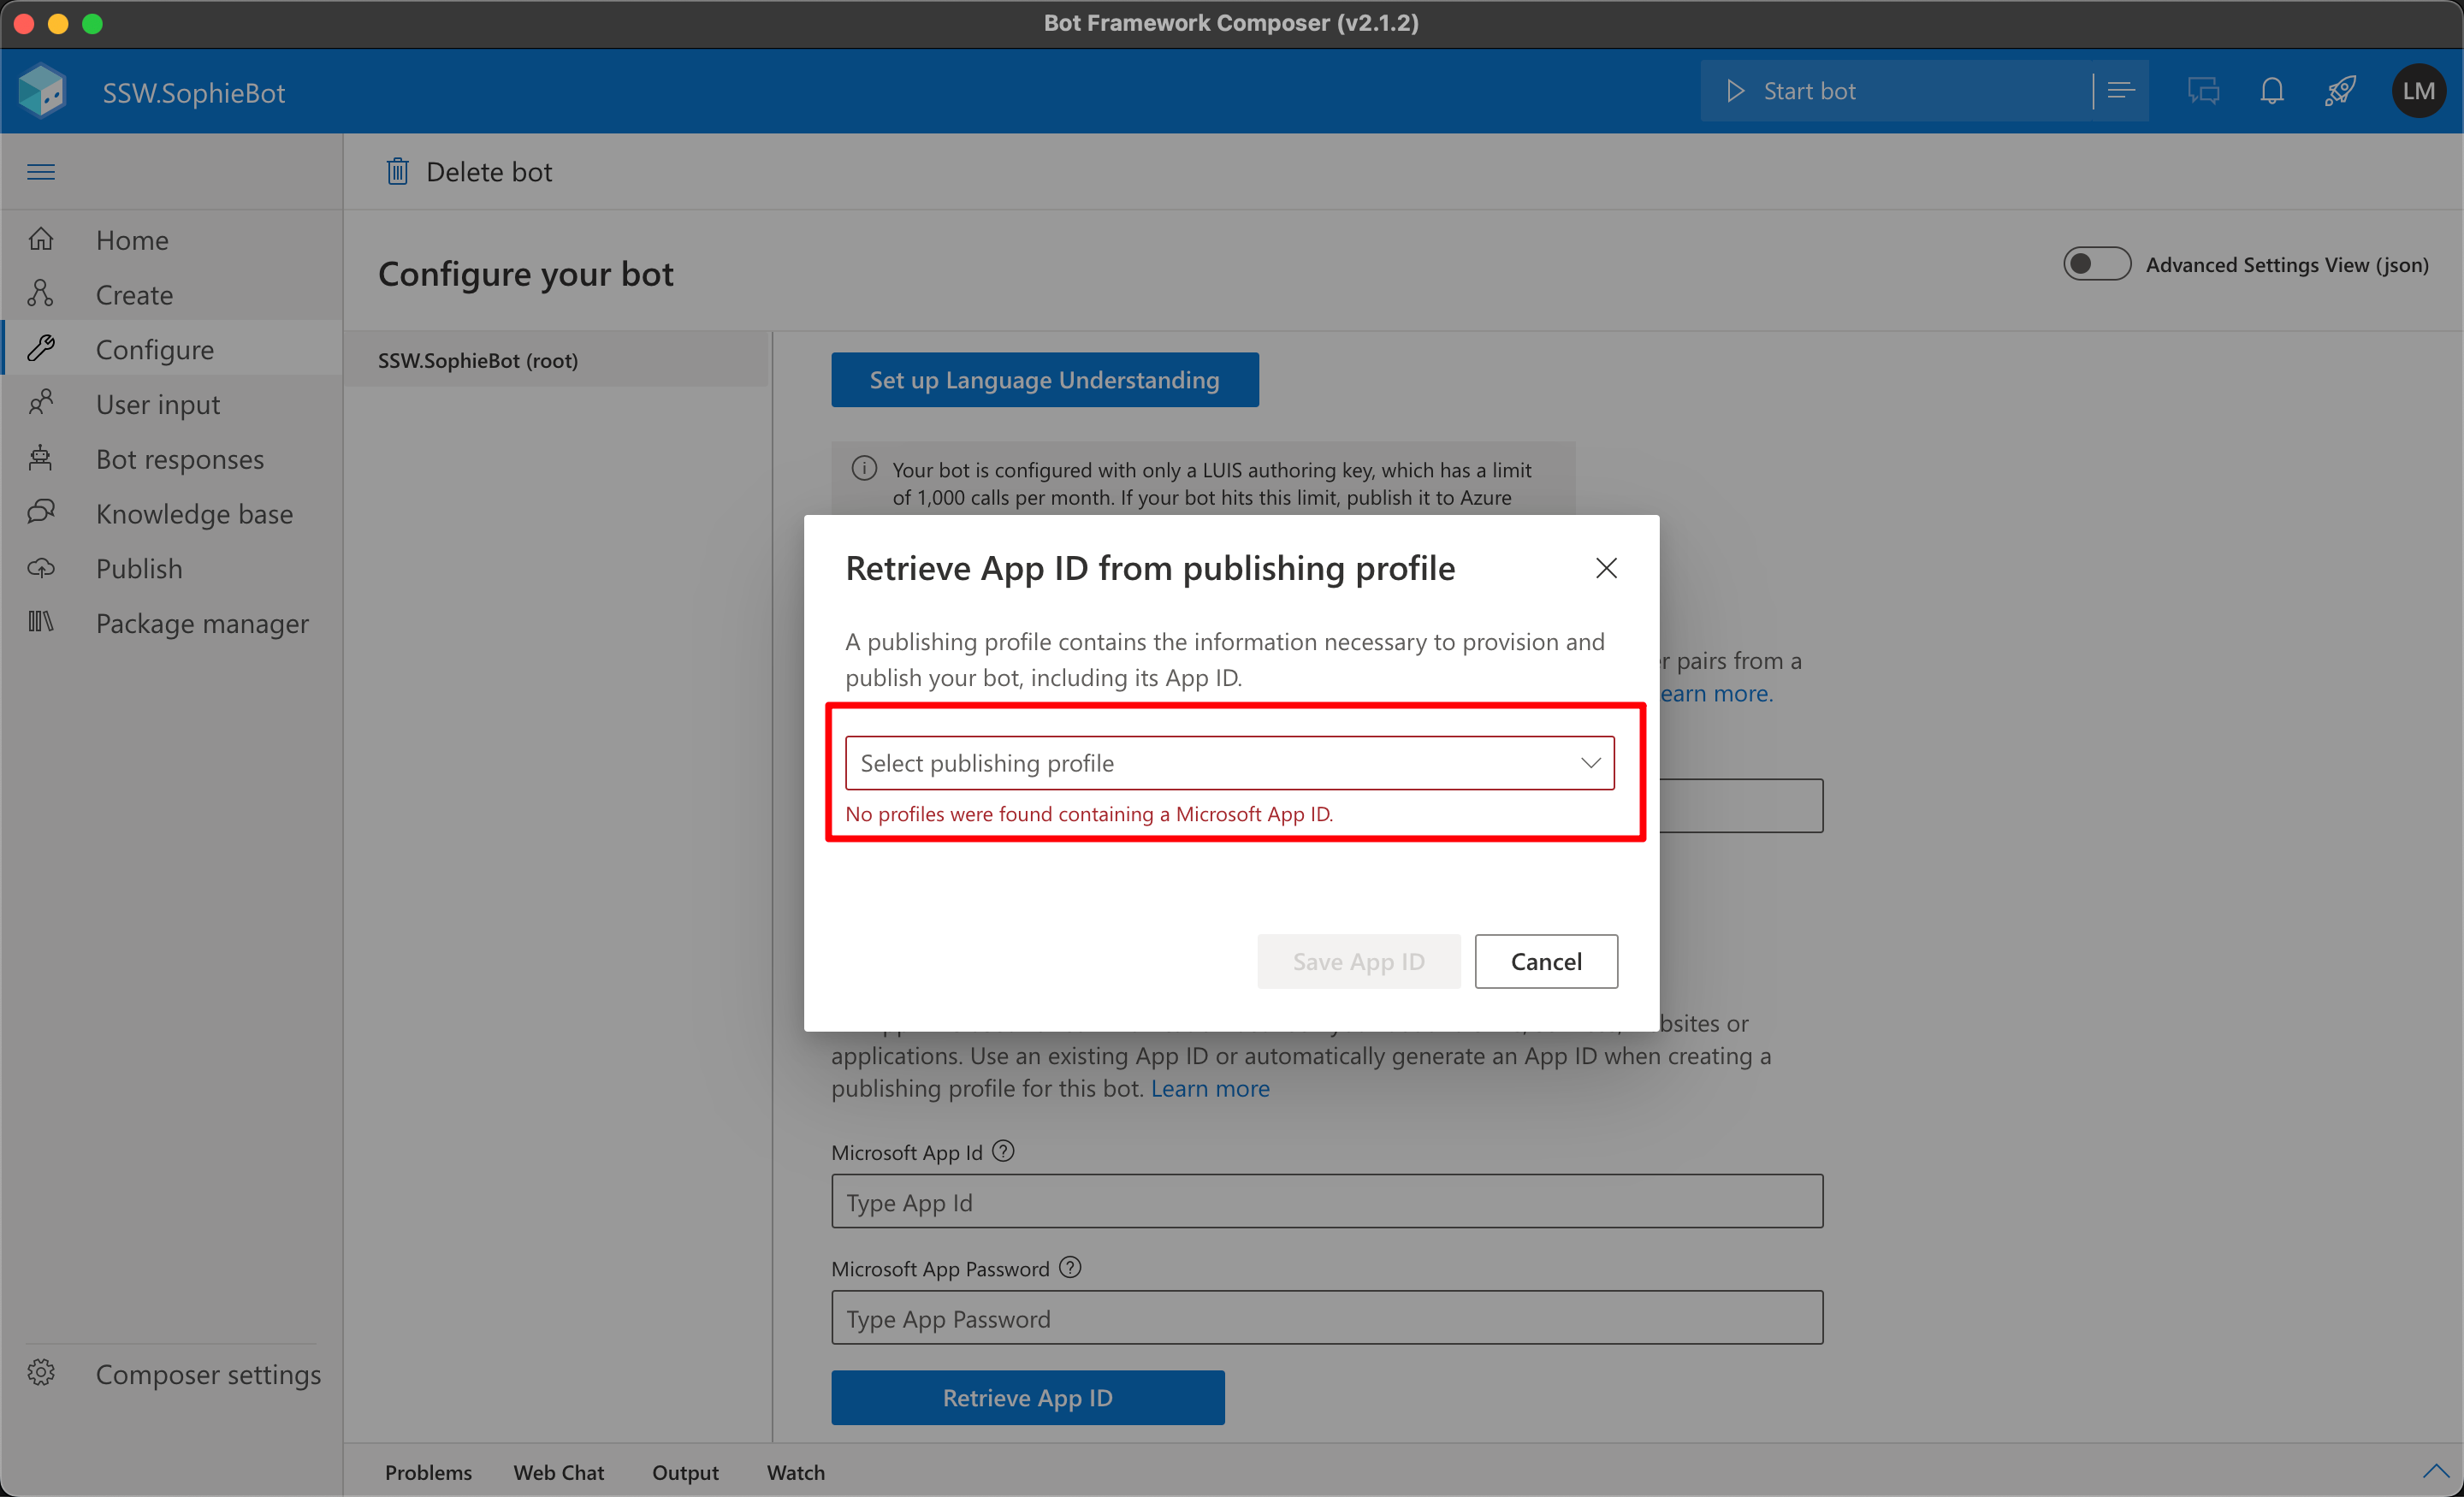Toggle Advanced Settings View (json) switch
The height and width of the screenshot is (1497, 2464).
(2096, 264)
